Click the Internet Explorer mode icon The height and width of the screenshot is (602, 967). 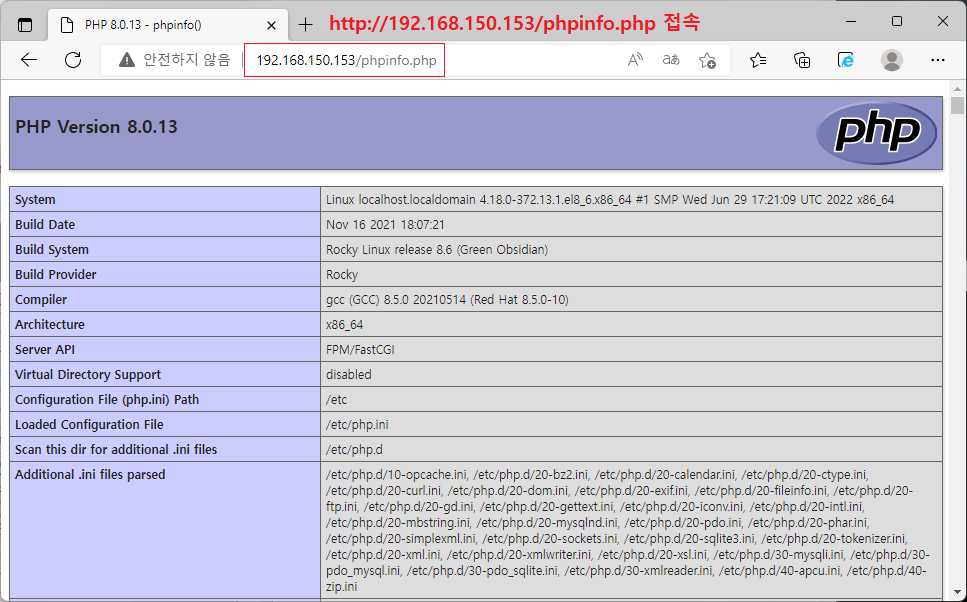coord(846,60)
